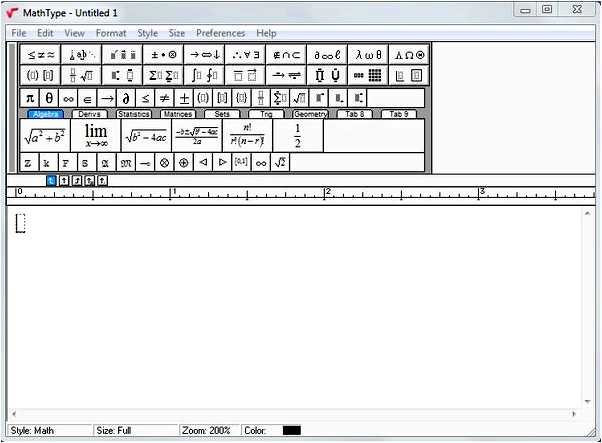Open the set theory symbols palette (∉∩⊂)
The height and width of the screenshot is (443, 602).
[x=286, y=55]
